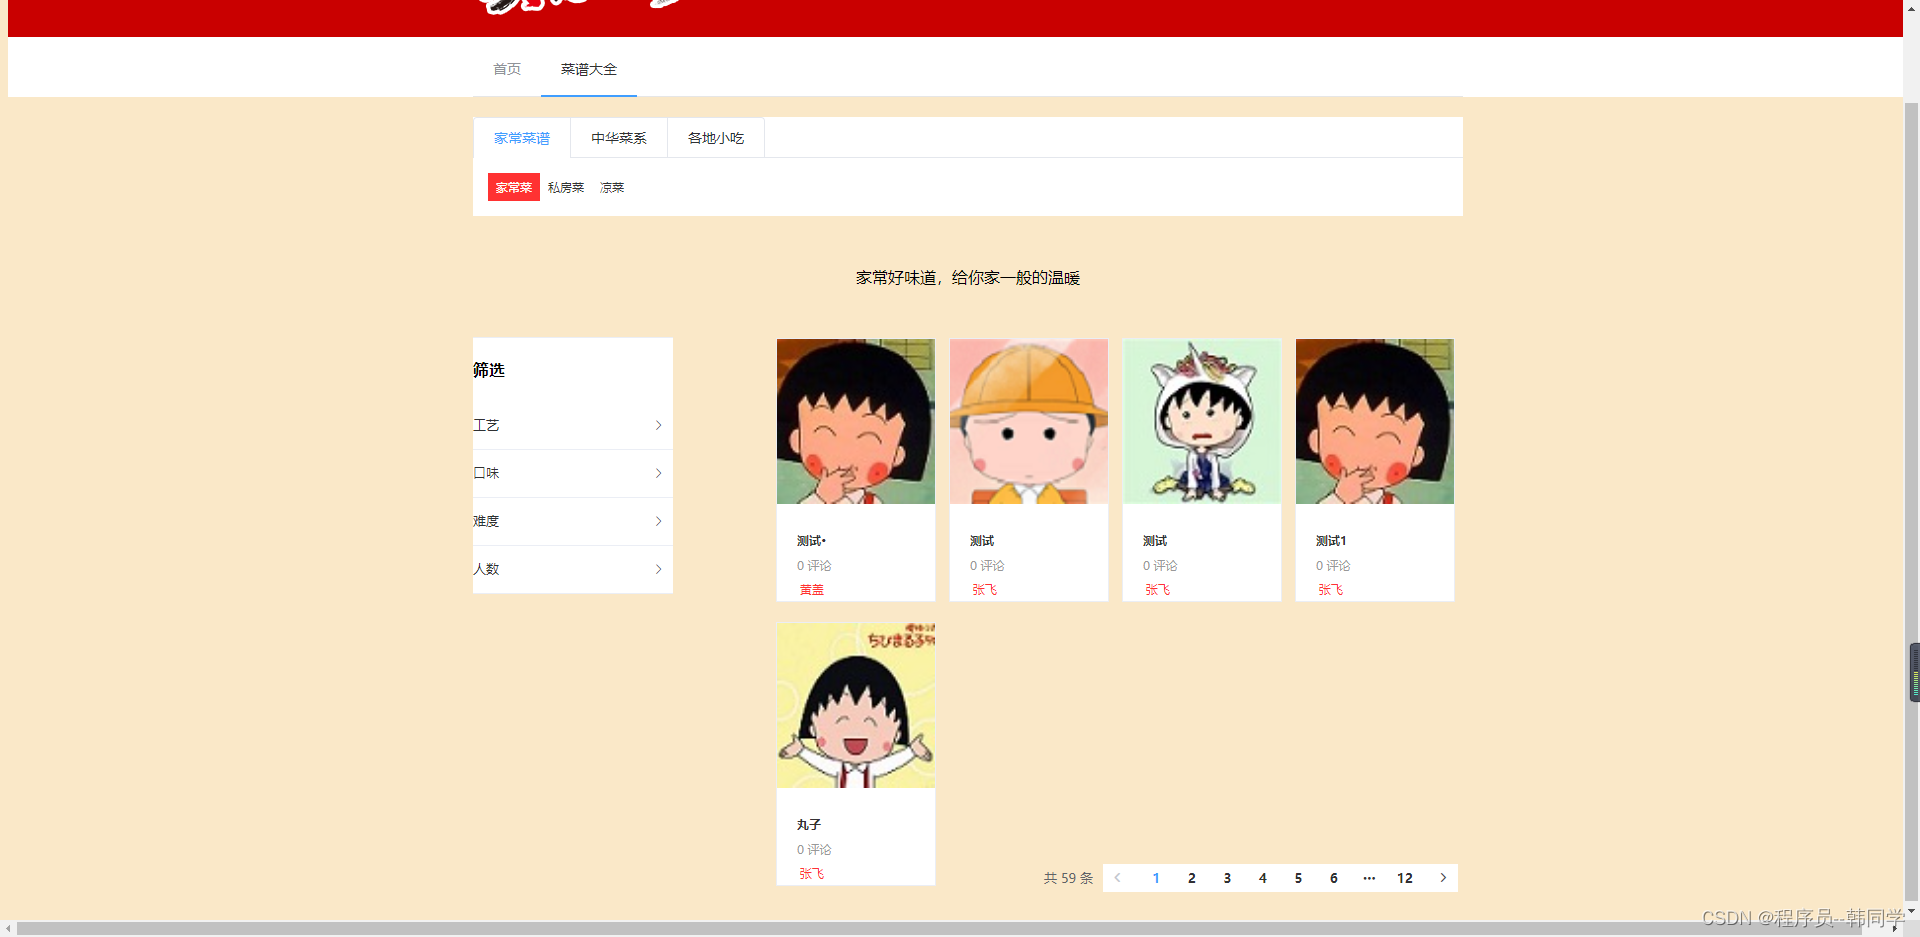Jump to pagination page 6

[1334, 878]
